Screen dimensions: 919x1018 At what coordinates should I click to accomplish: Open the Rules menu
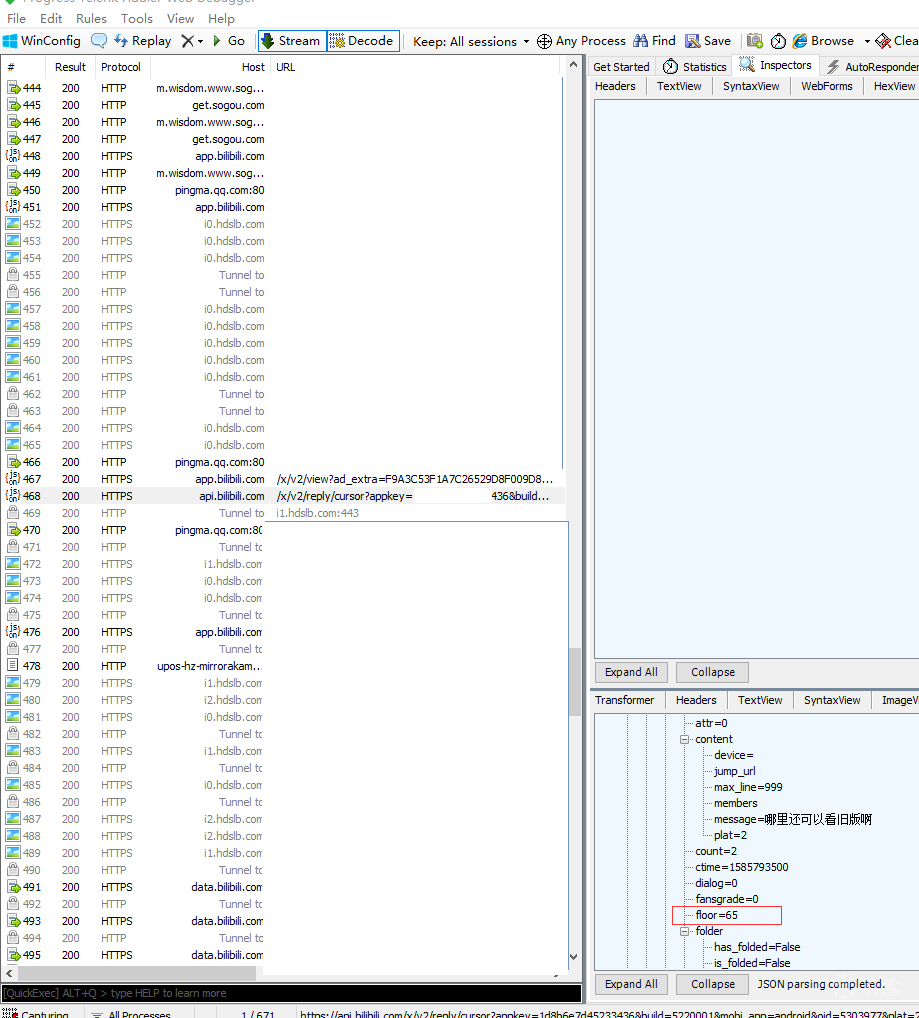coord(91,19)
